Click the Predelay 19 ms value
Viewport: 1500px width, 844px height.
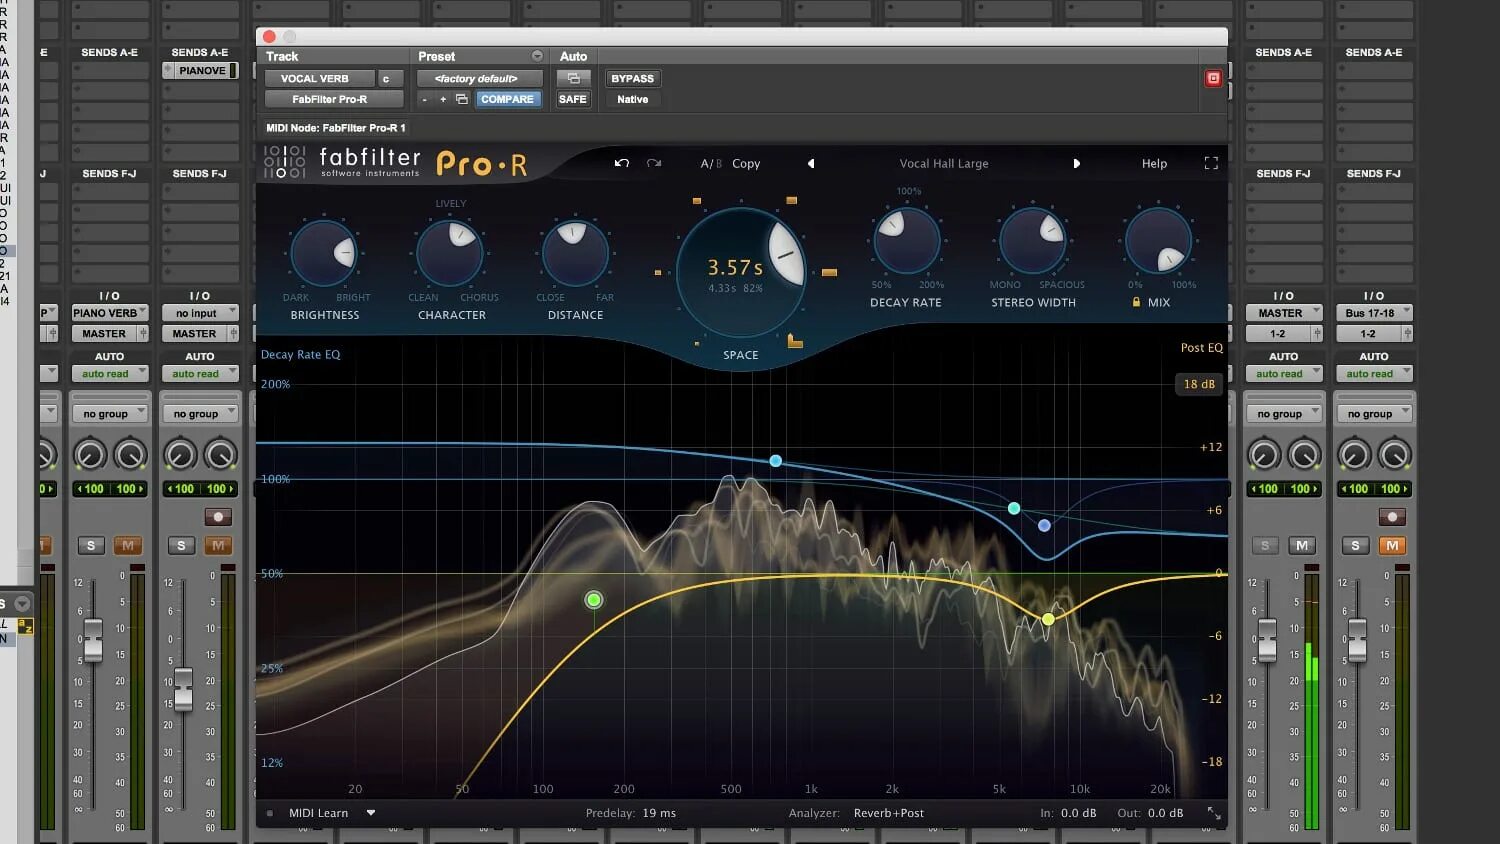point(659,813)
